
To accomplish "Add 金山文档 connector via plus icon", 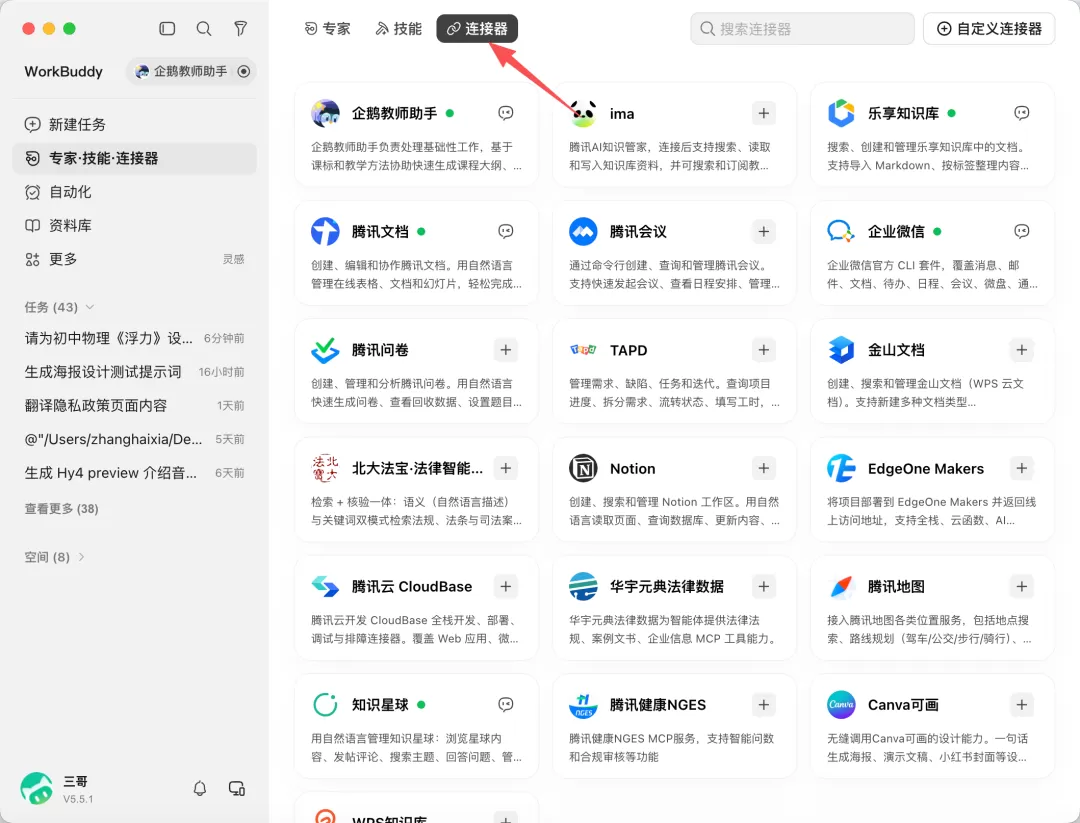I will coord(1021,350).
